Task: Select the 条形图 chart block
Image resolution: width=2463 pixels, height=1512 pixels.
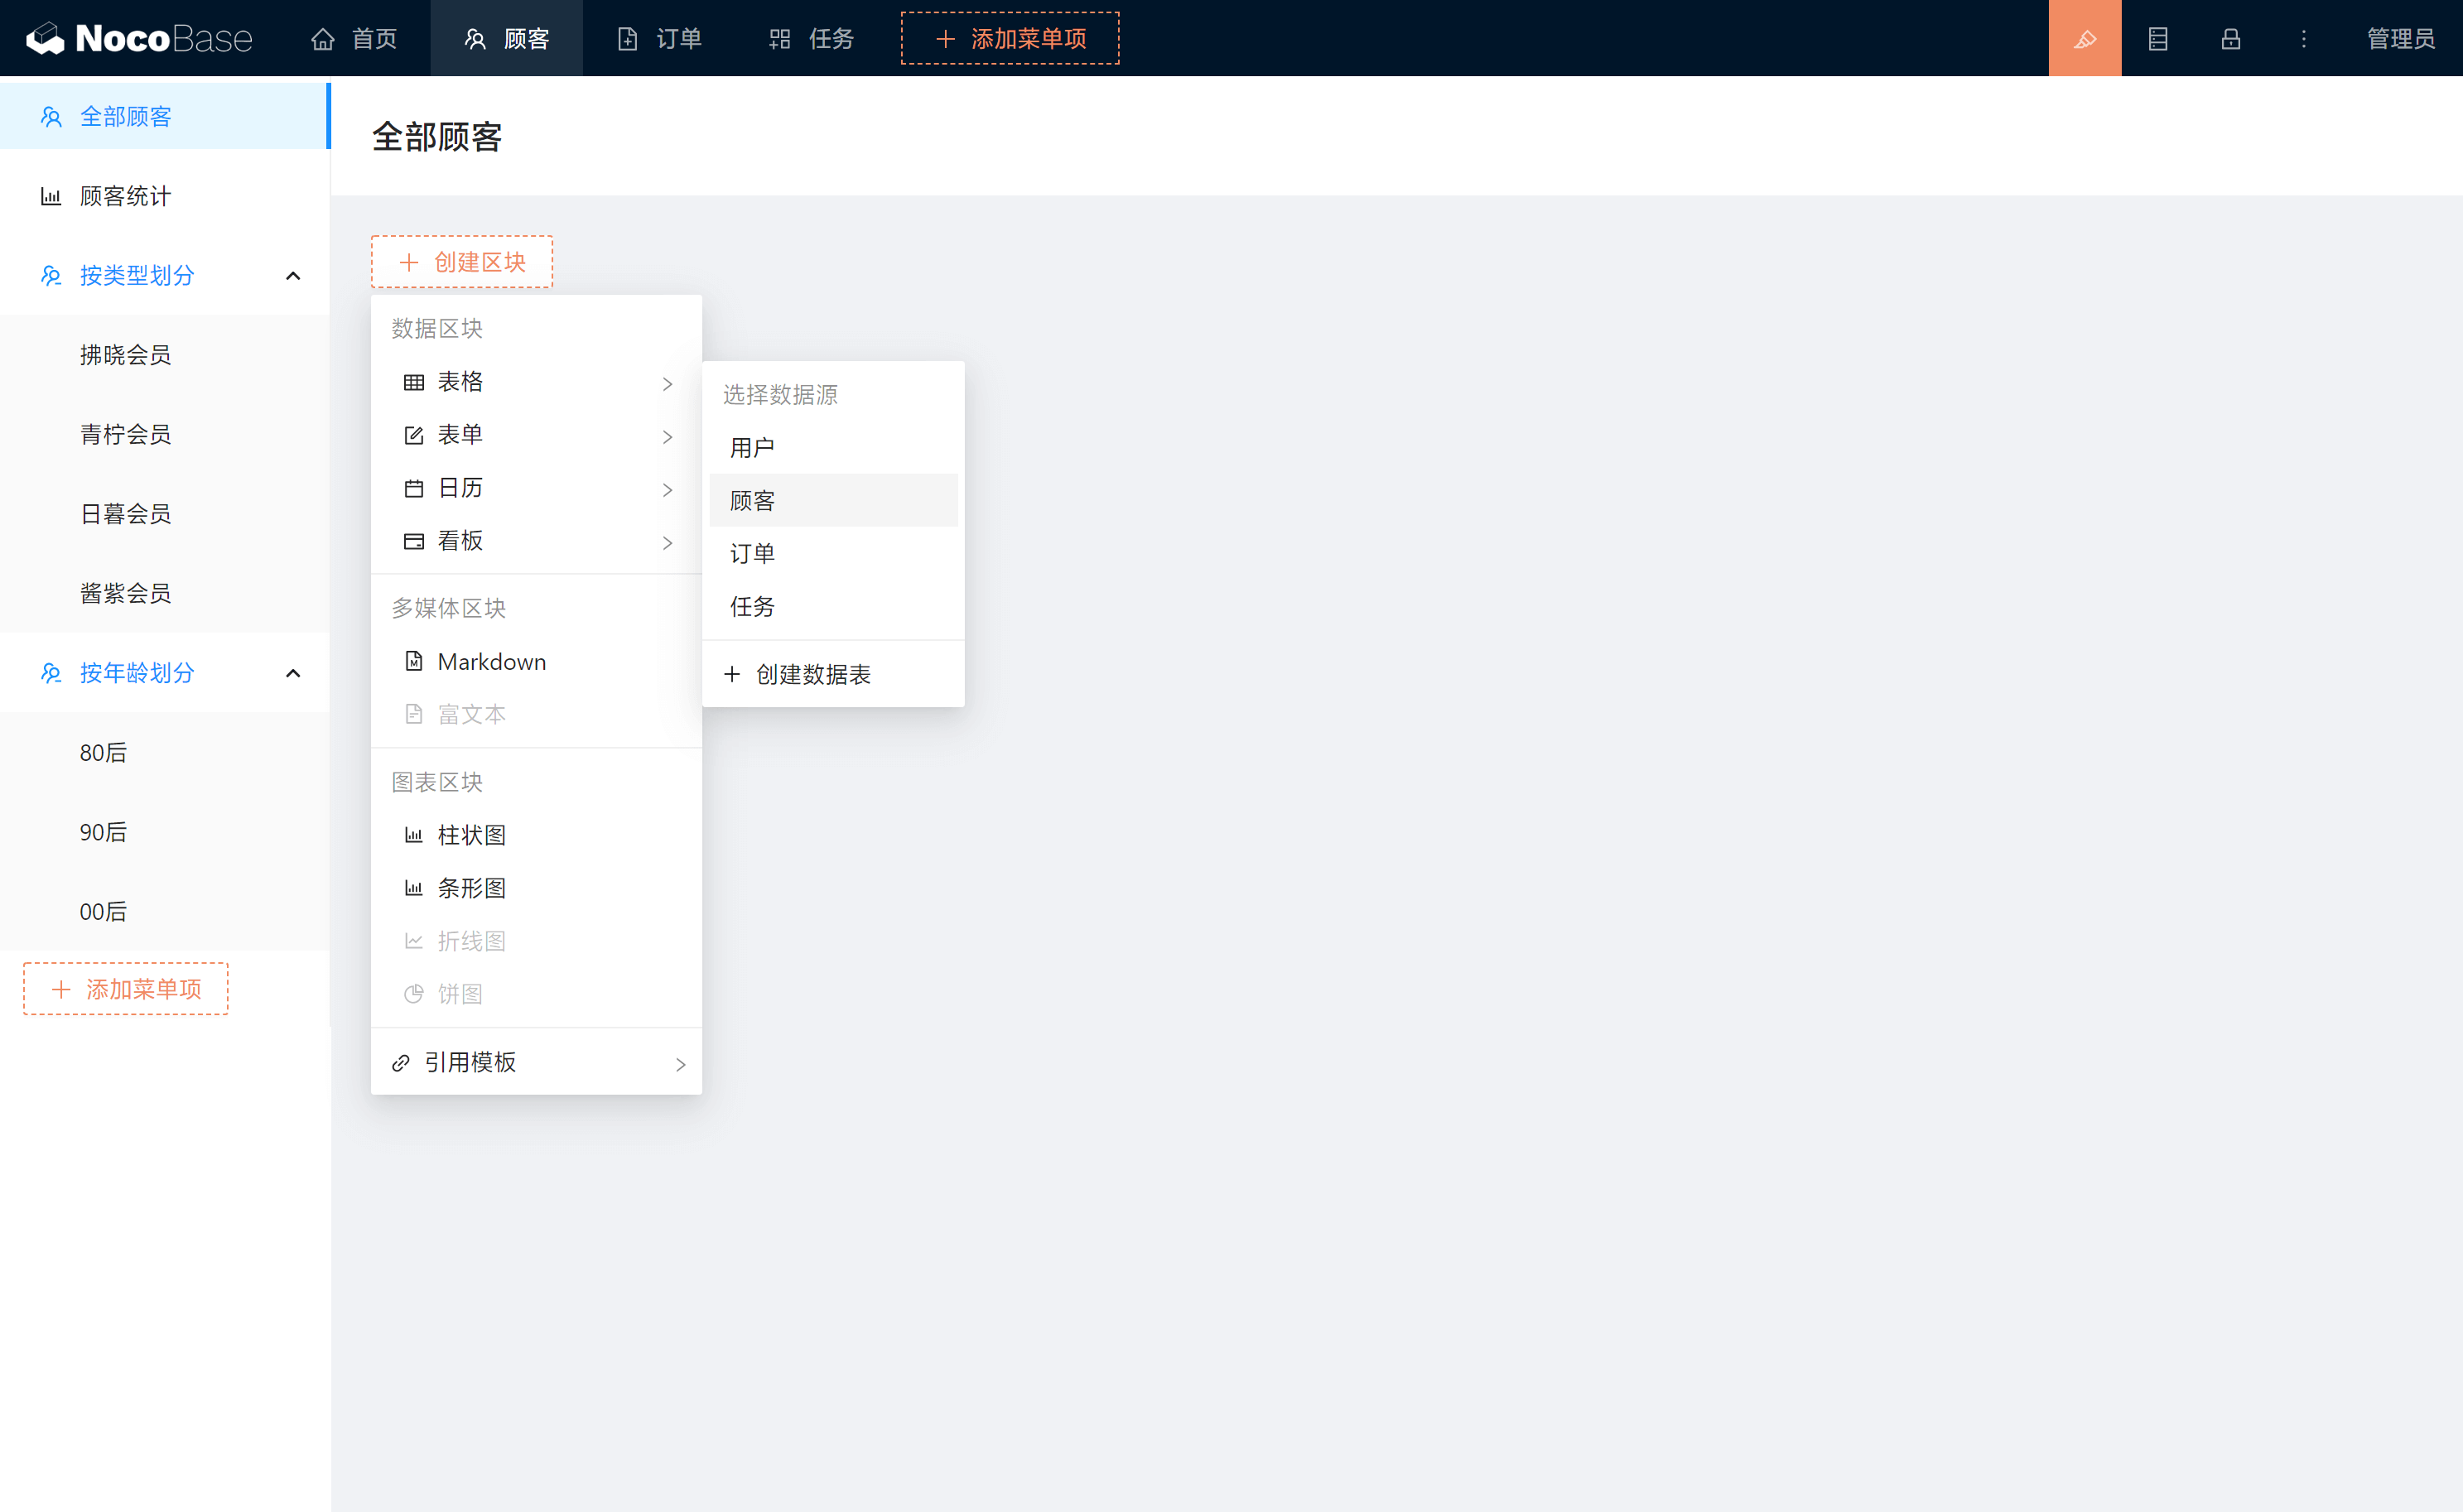Action: click(474, 887)
